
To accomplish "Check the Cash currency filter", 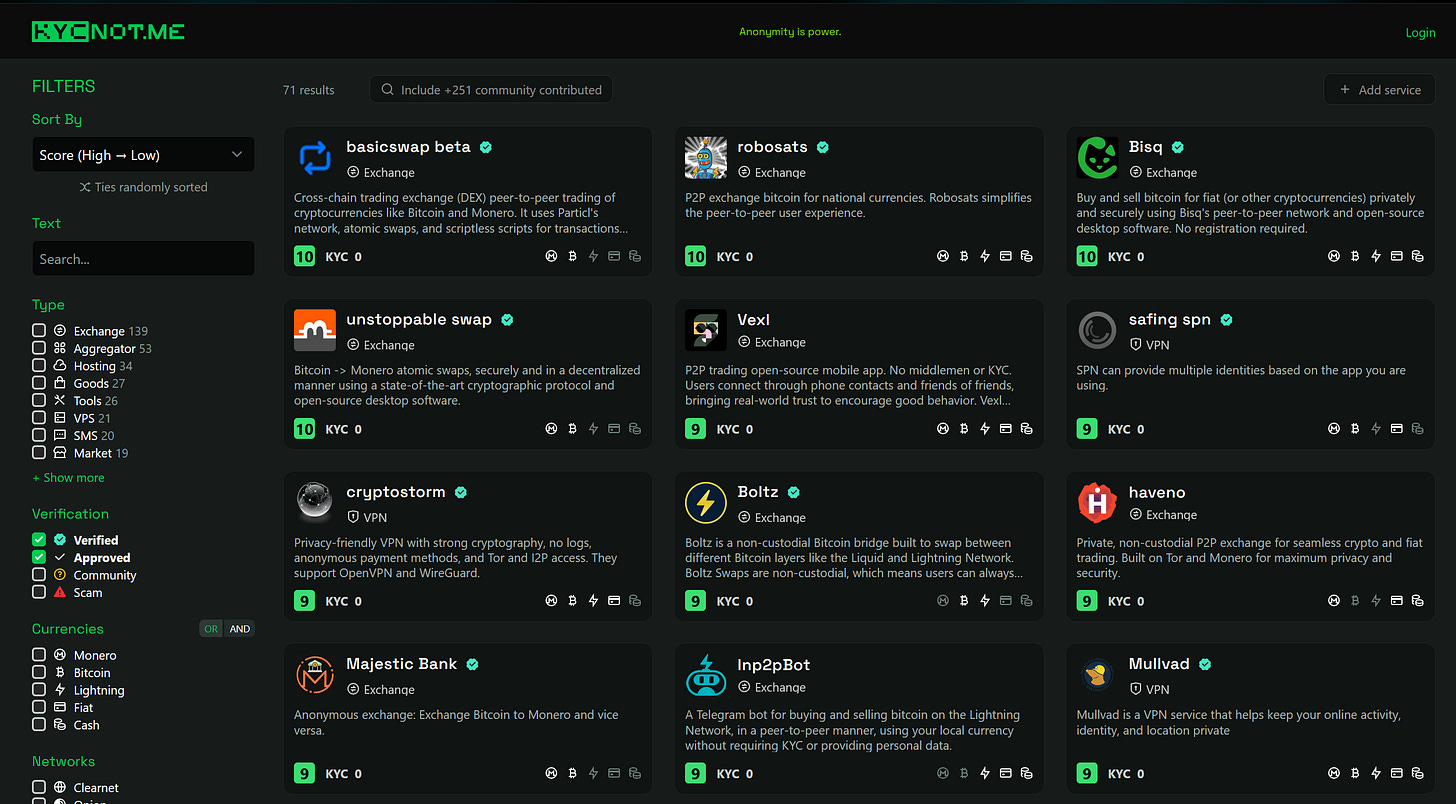I will point(39,724).
